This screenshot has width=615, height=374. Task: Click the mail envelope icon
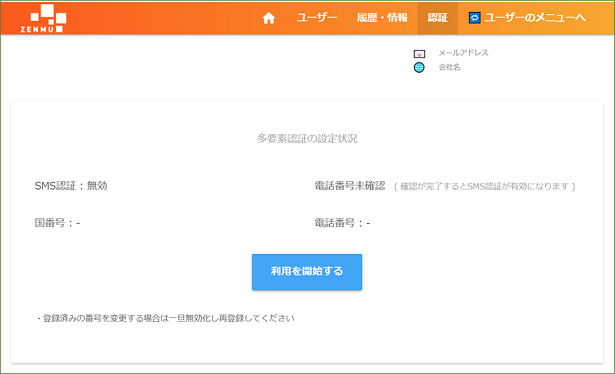419,54
